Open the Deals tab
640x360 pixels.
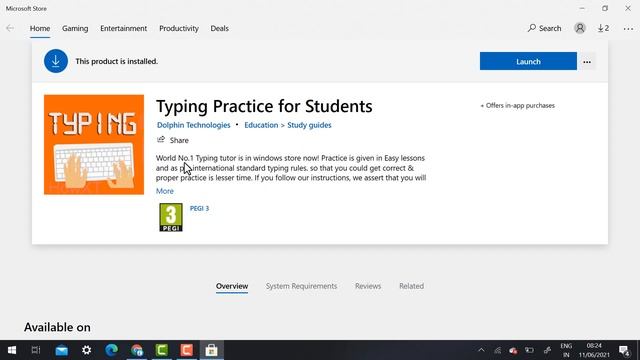point(220,28)
